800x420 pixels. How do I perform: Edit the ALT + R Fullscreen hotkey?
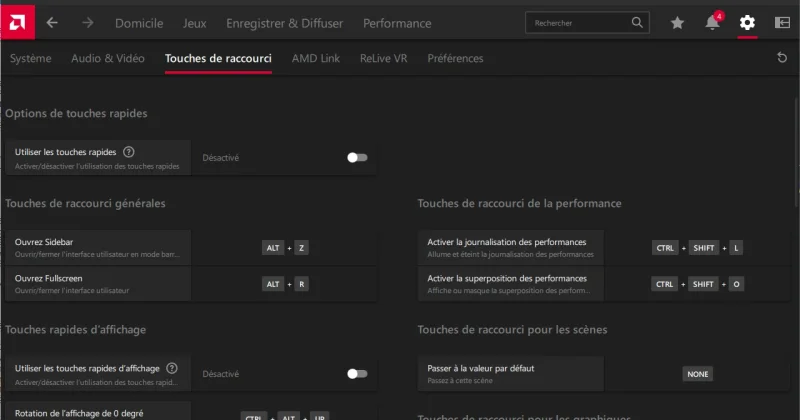[285, 284]
